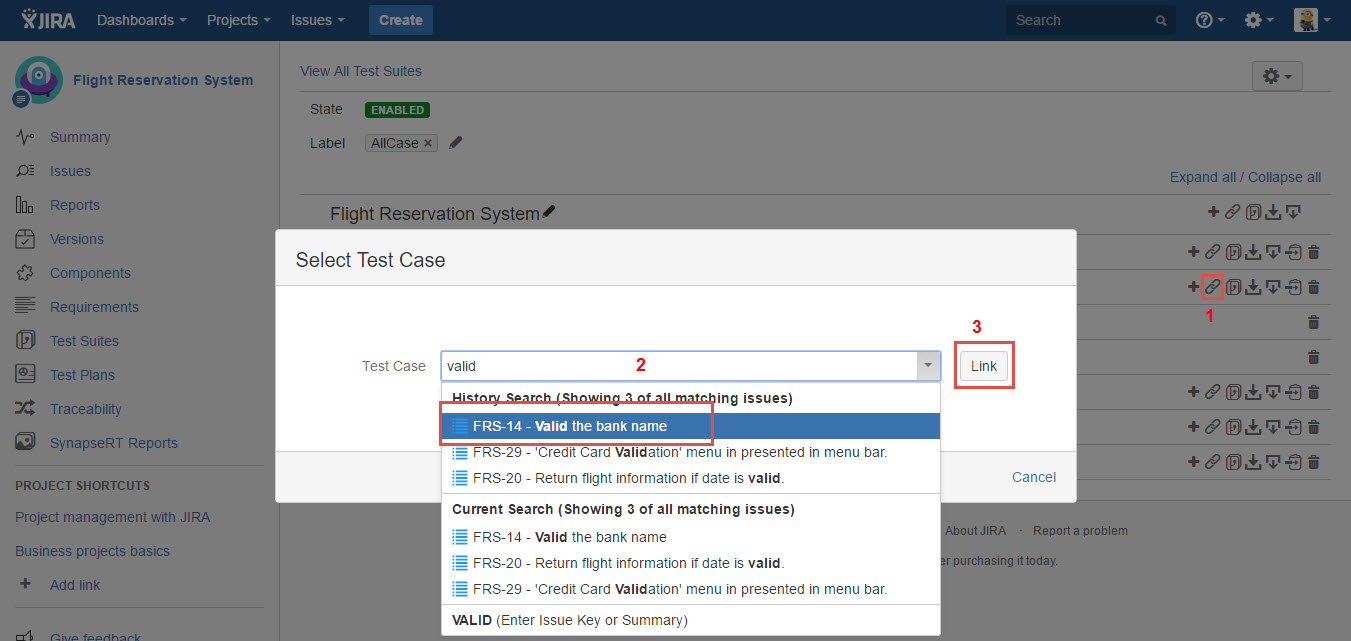Click plus icon in Flight Reservation System row

click(1213, 211)
